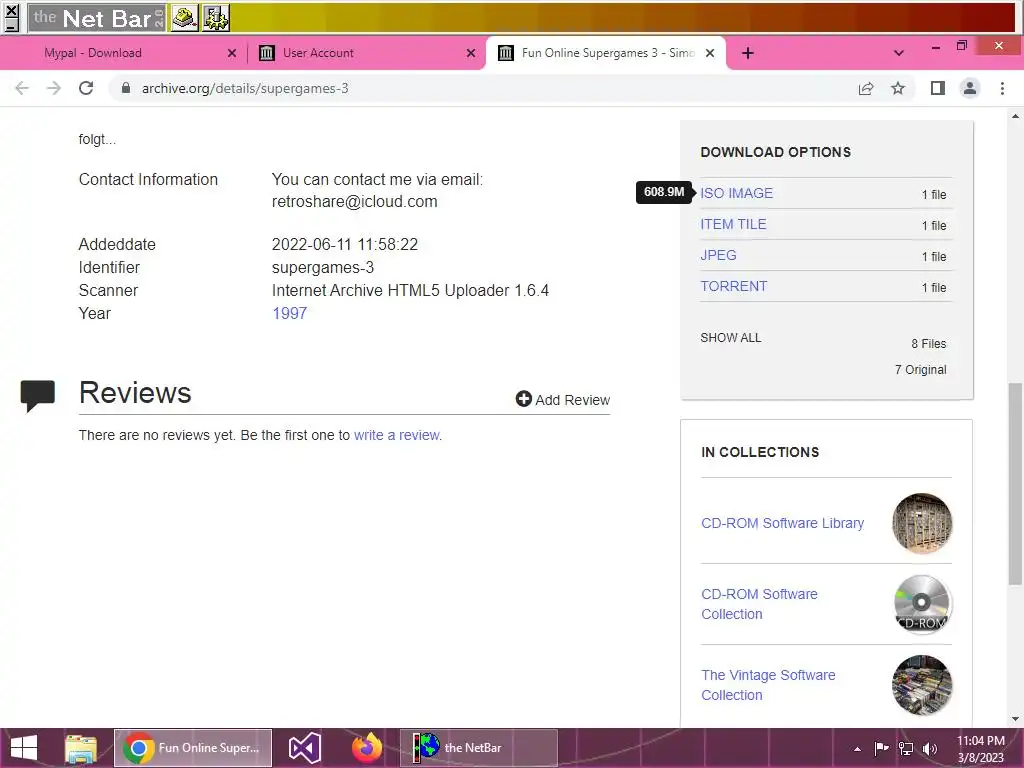Screen dimensions: 1024x768
Task: Download the JPEG file
Action: (x=718, y=255)
